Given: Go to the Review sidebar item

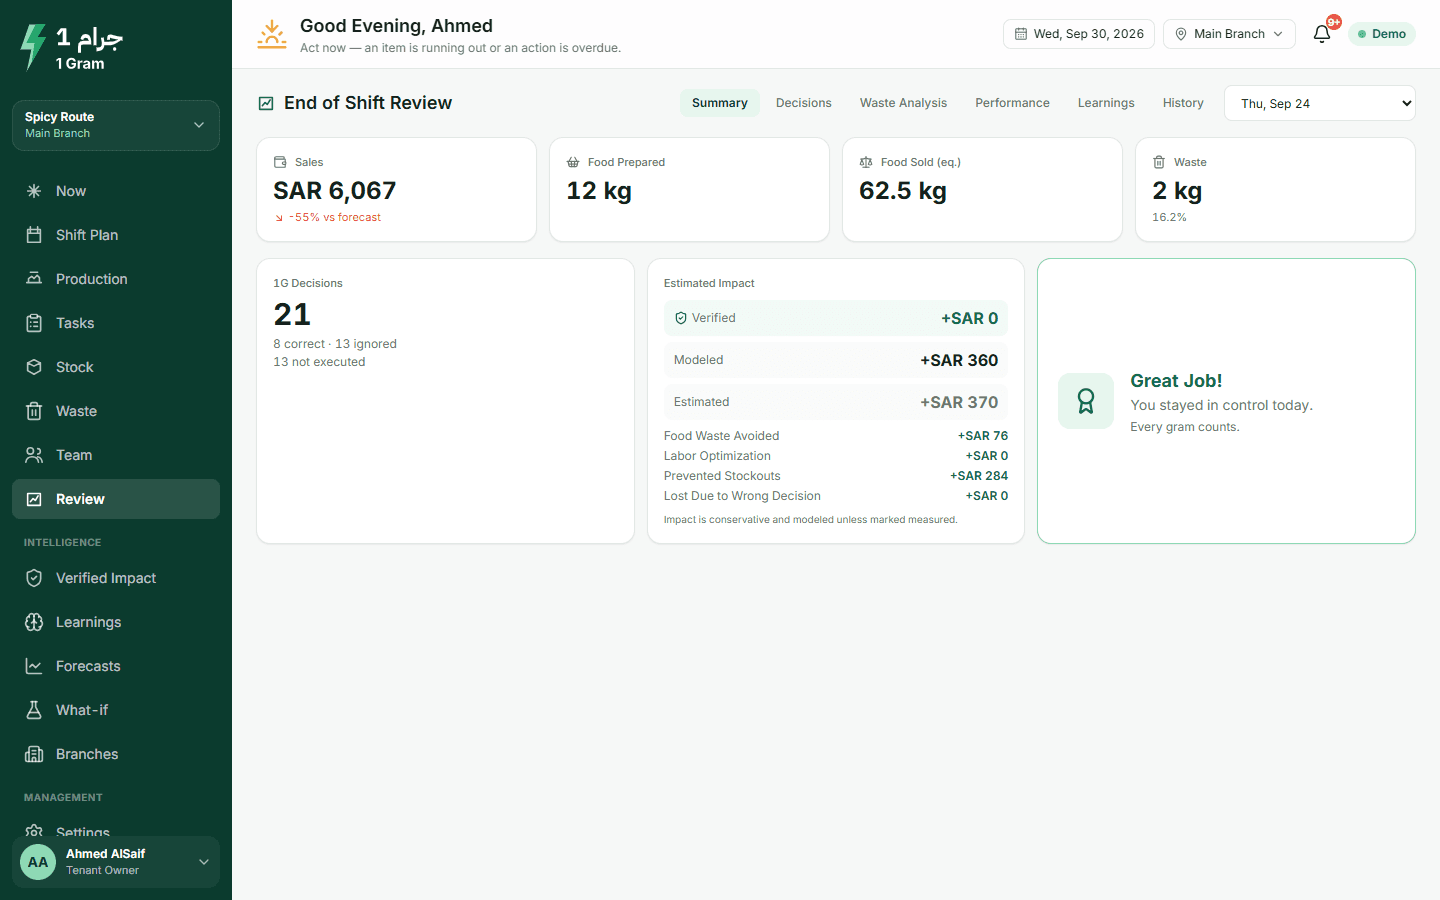Looking at the screenshot, I should point(116,499).
